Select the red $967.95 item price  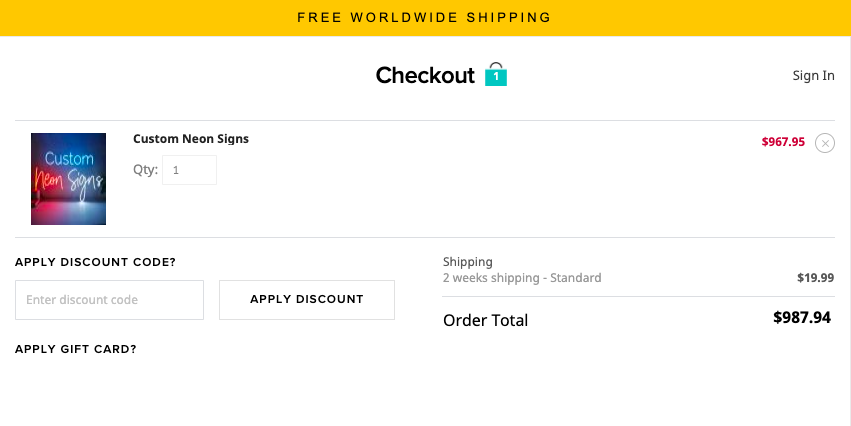click(x=783, y=142)
